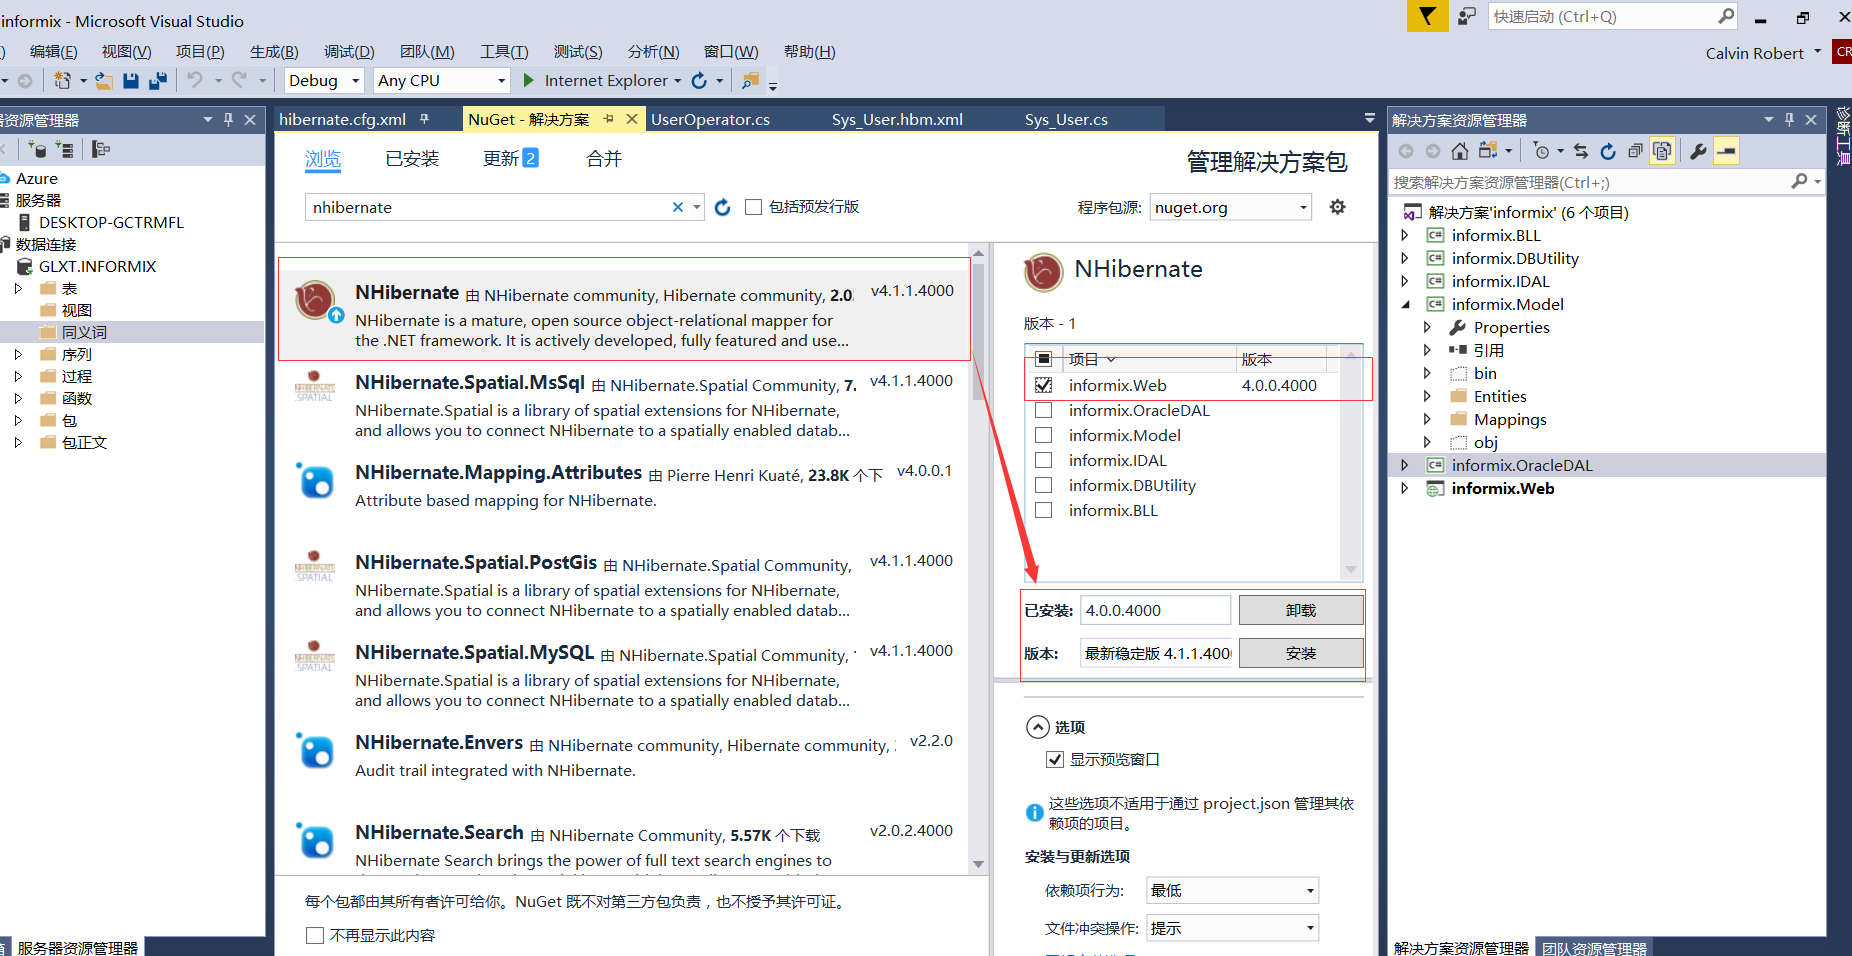Open Team Explorer bottom tab 团队资源管理器
This screenshot has height=956, width=1852.
1594,948
